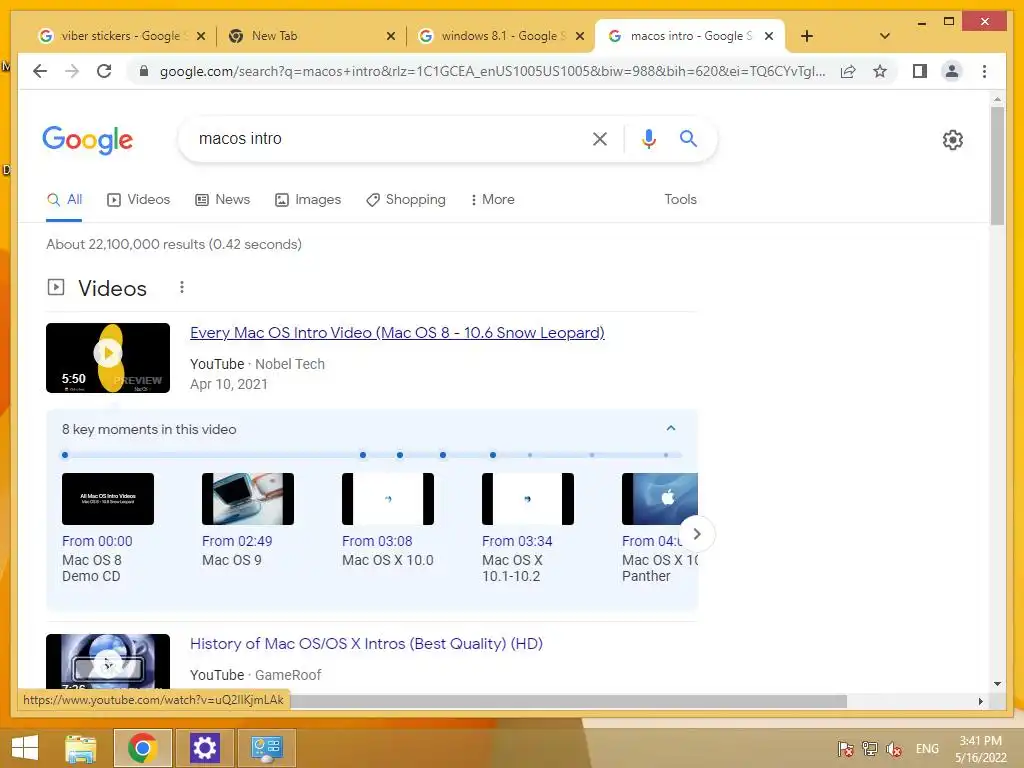
Task: Close the macos intro tab
Action: (769, 36)
